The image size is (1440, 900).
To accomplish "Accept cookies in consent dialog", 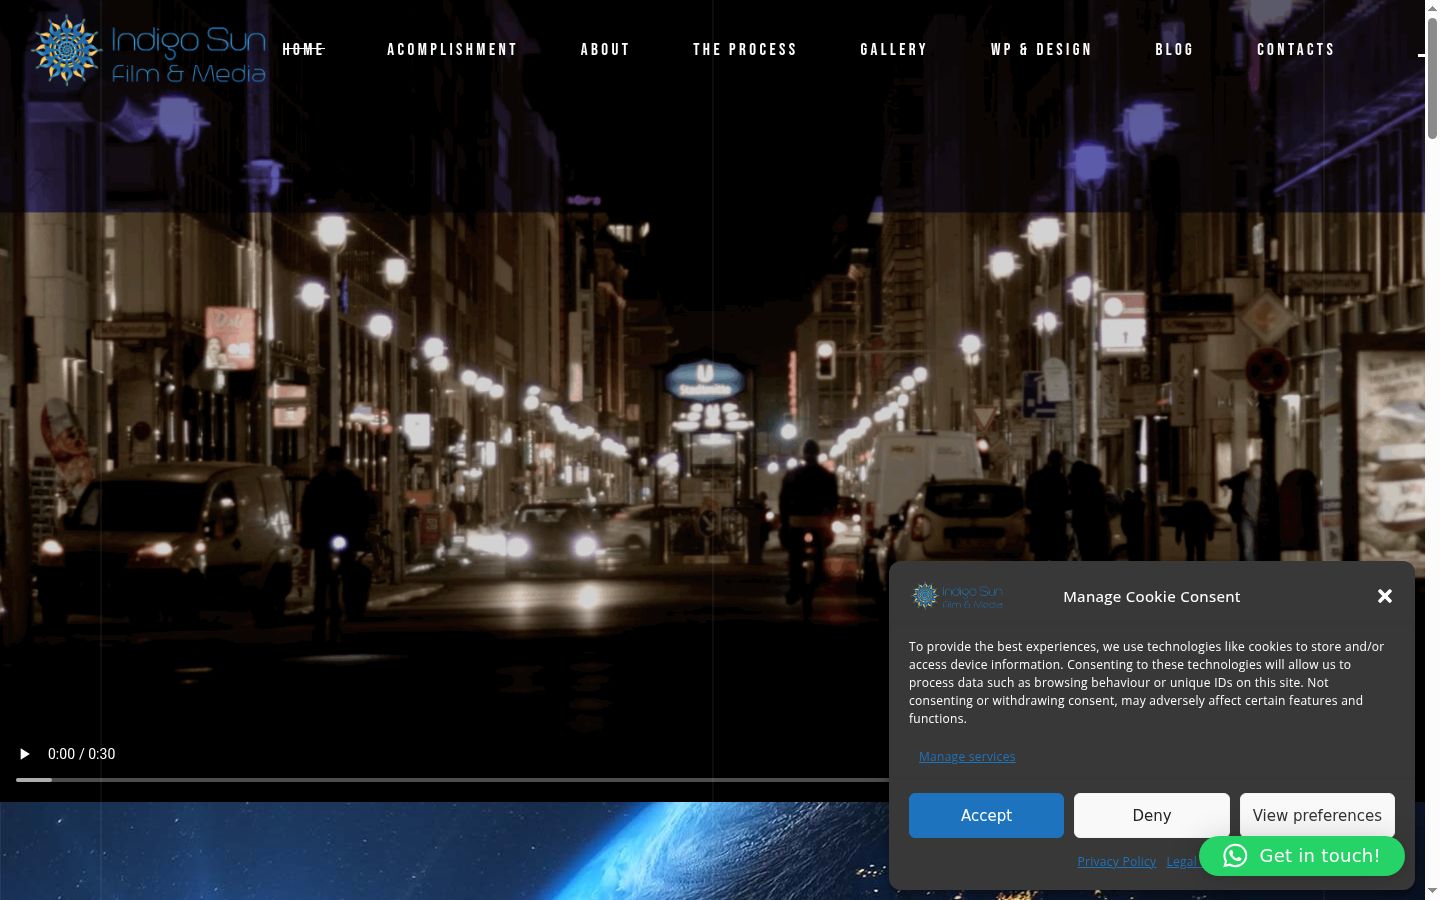I will coord(986,816).
